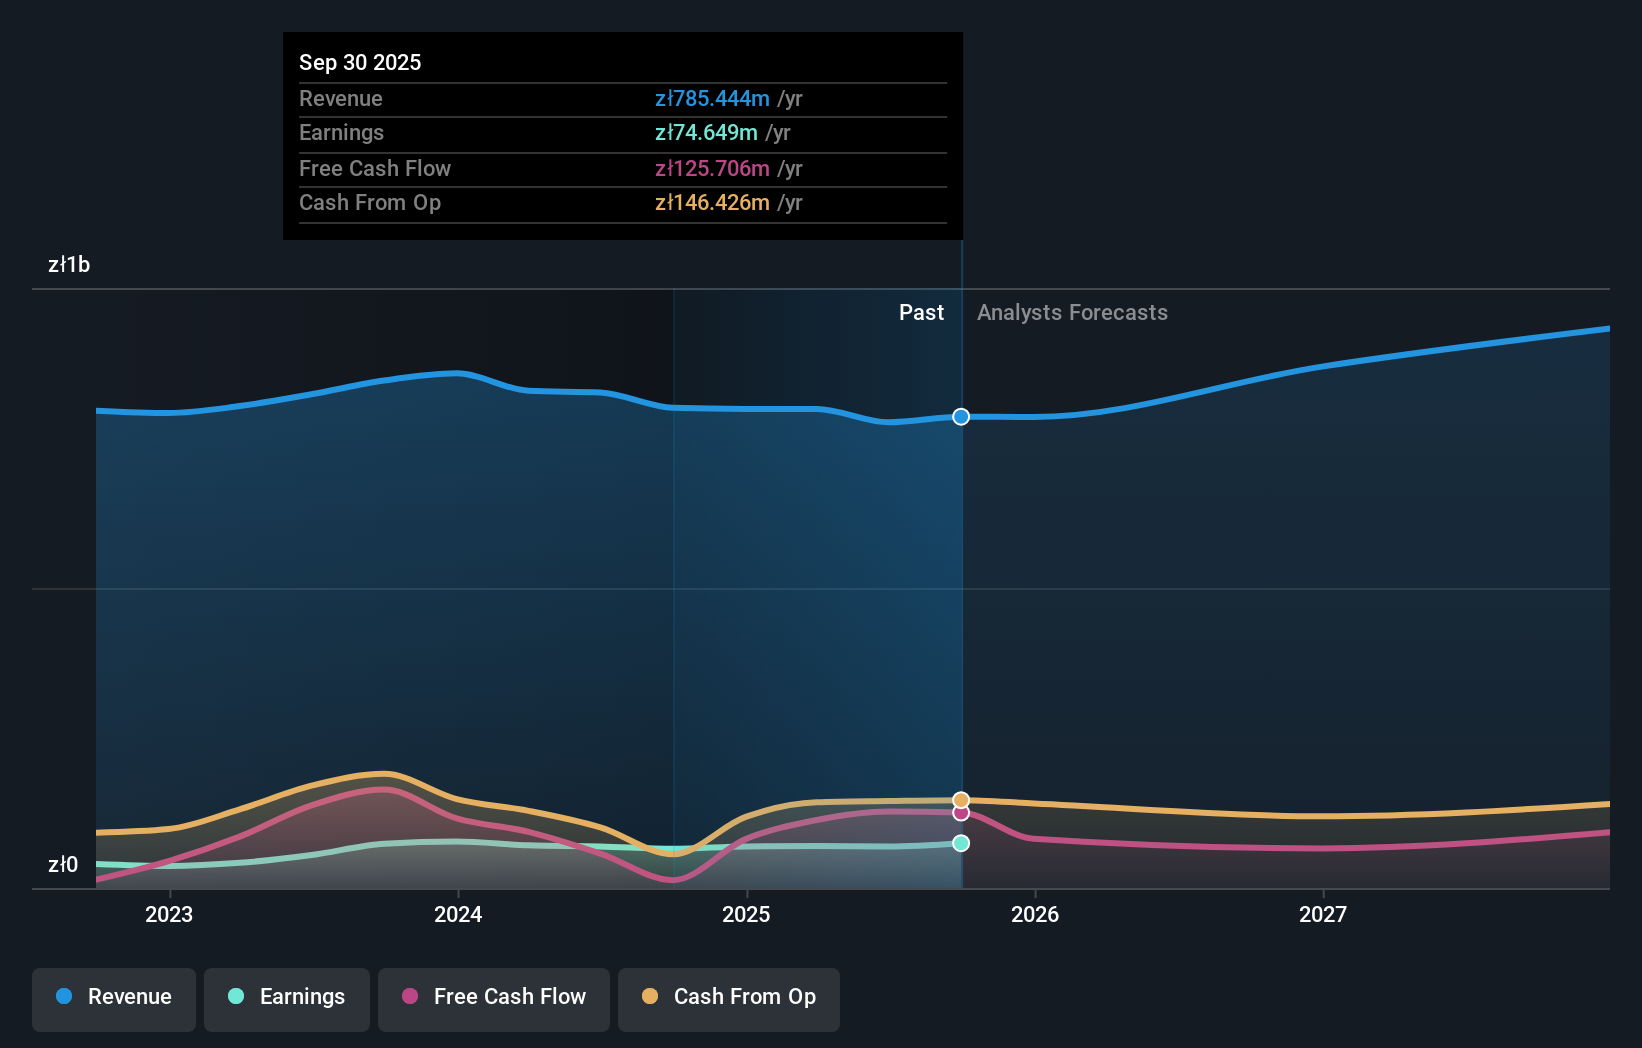Click the zł1b axis gridline label

[69, 265]
